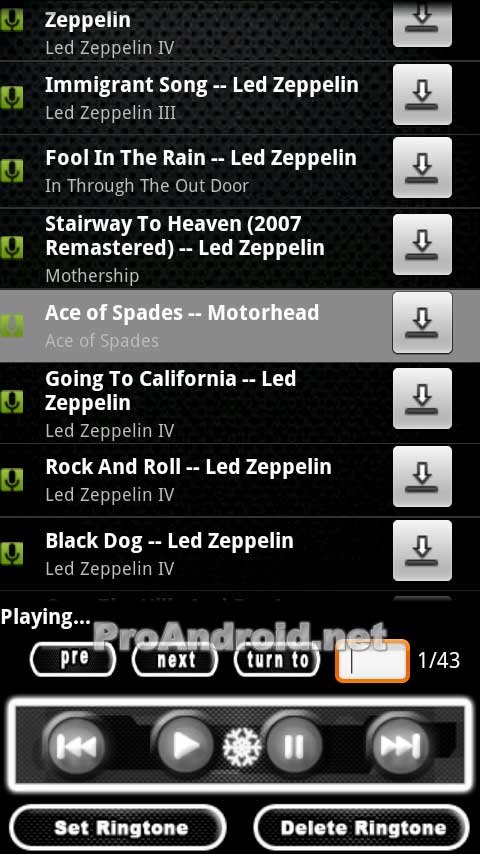Download Stairway To Heaven ringtone
Screen dimensions: 480x854
[x=422, y=245]
